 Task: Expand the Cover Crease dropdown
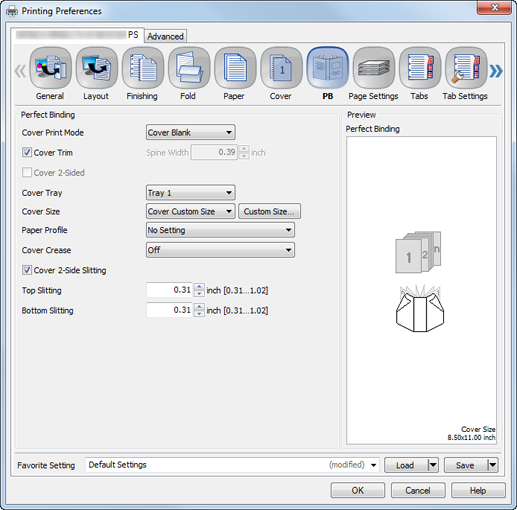(x=220, y=250)
